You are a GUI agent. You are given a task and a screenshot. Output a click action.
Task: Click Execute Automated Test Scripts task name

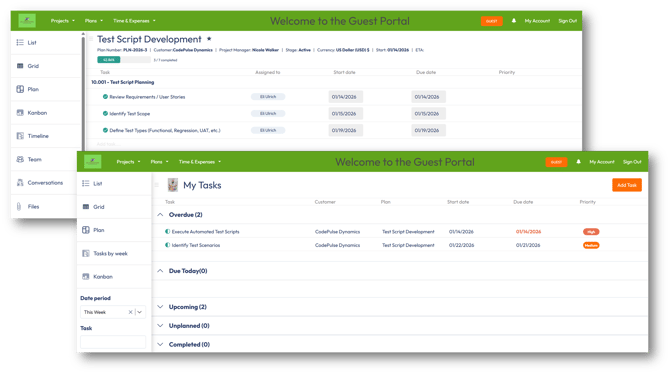coord(205,232)
